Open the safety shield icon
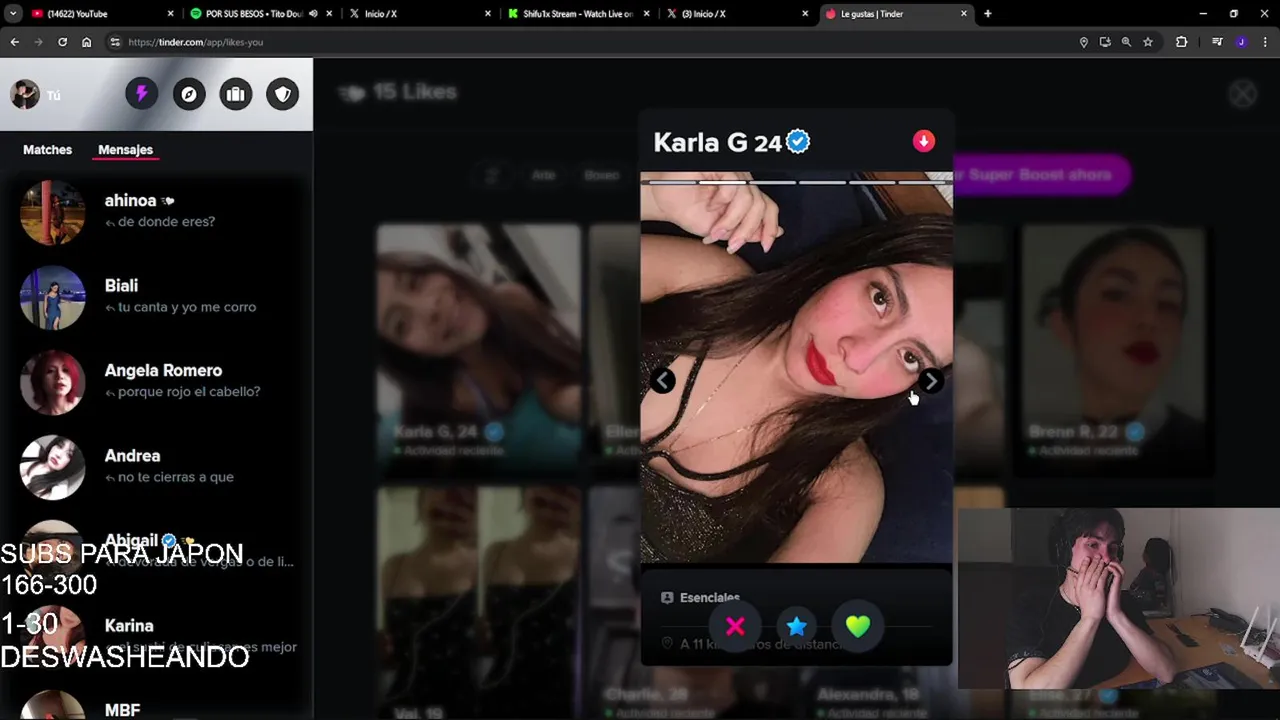 pyautogui.click(x=283, y=94)
